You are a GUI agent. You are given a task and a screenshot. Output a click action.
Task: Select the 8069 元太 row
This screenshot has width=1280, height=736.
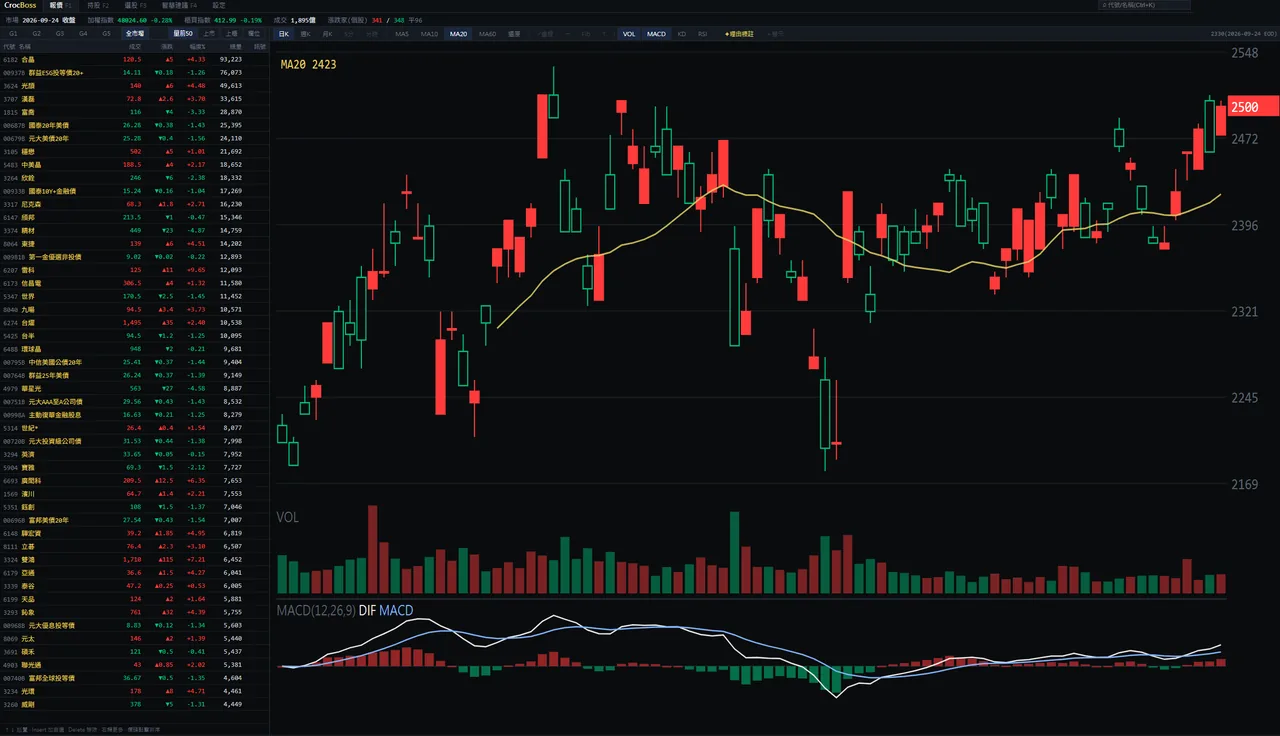(x=134, y=638)
